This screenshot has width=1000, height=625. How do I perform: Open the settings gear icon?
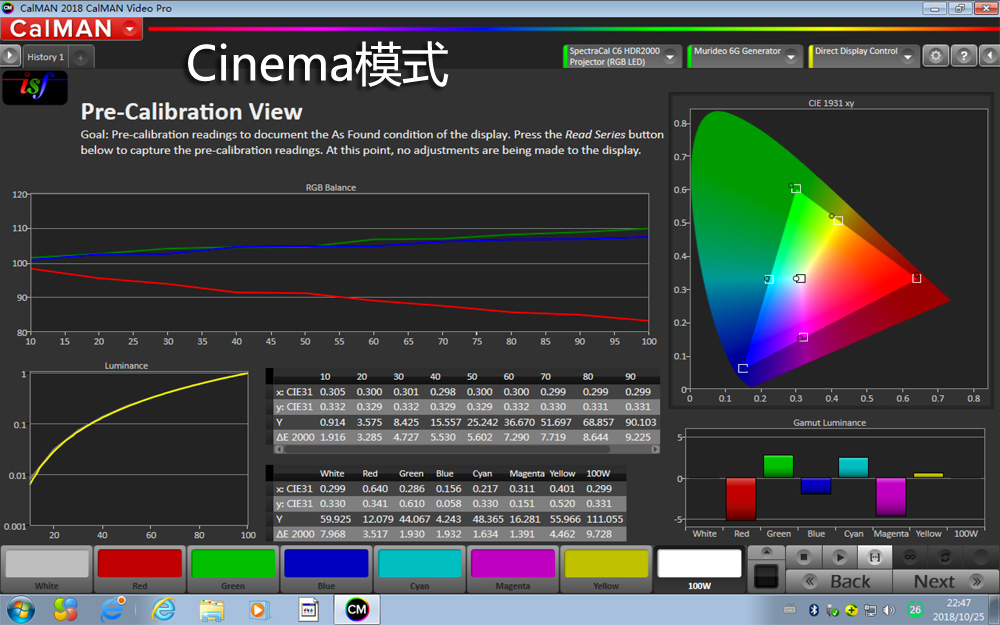pyautogui.click(x=935, y=56)
